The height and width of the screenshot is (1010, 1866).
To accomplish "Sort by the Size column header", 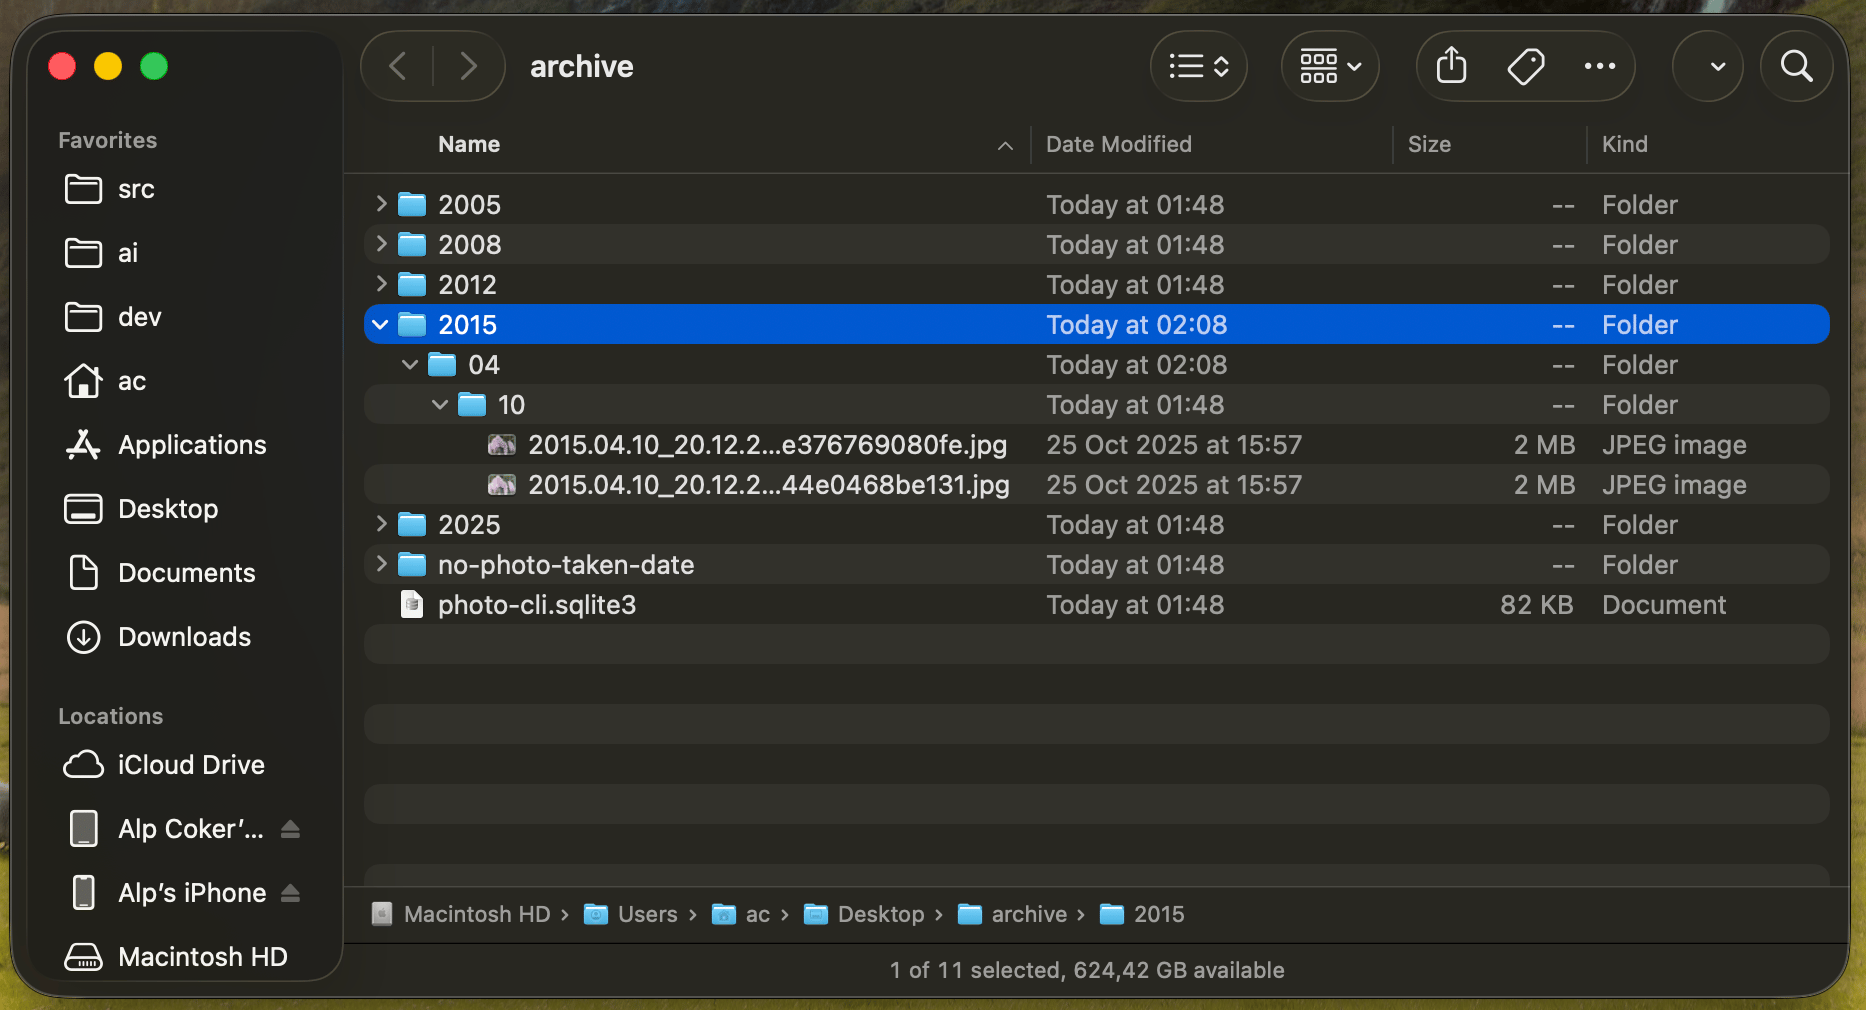I will point(1429,144).
